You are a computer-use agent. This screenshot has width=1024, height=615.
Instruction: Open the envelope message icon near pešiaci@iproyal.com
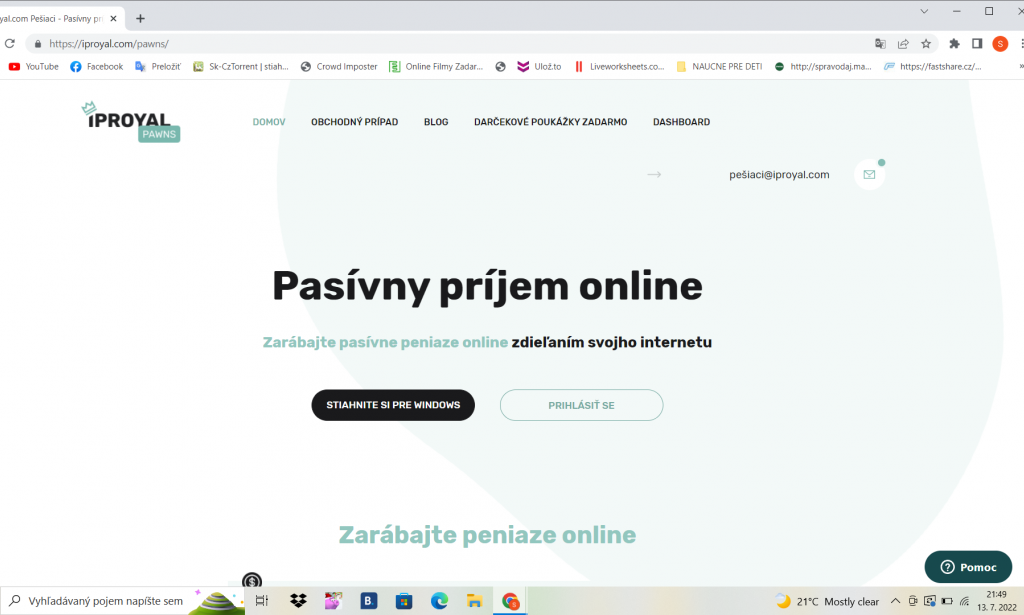pos(869,174)
